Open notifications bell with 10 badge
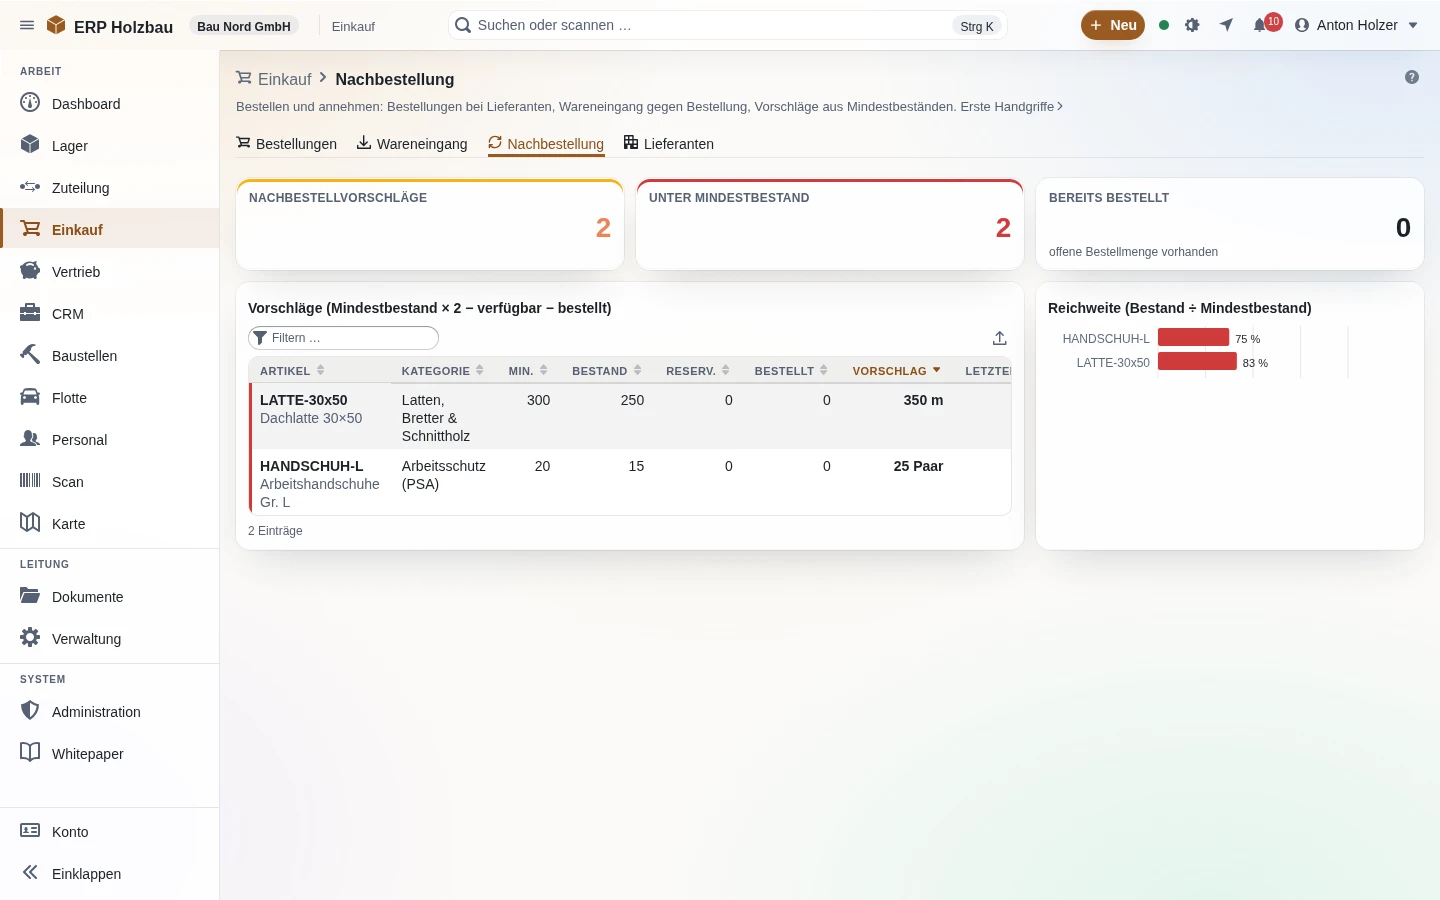Image resolution: width=1440 pixels, height=900 pixels. click(x=1266, y=24)
